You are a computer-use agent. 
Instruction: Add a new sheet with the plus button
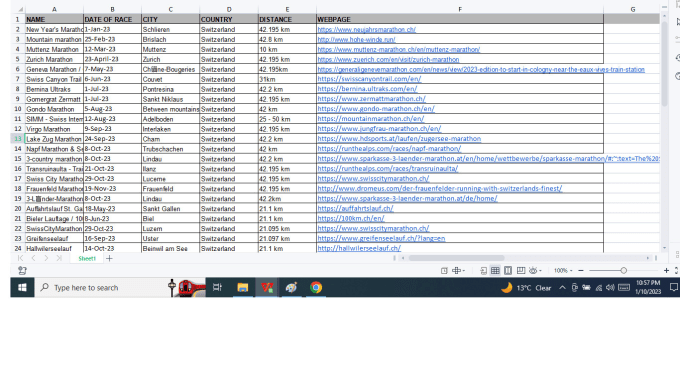click(109, 258)
